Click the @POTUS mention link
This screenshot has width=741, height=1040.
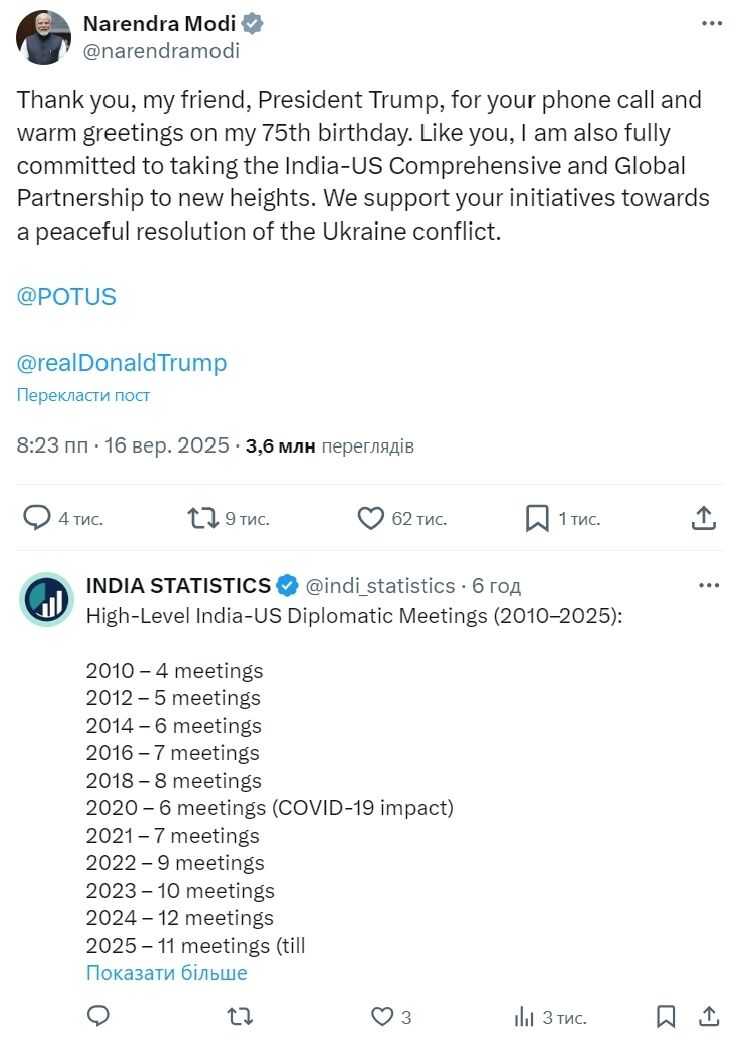[x=66, y=297]
